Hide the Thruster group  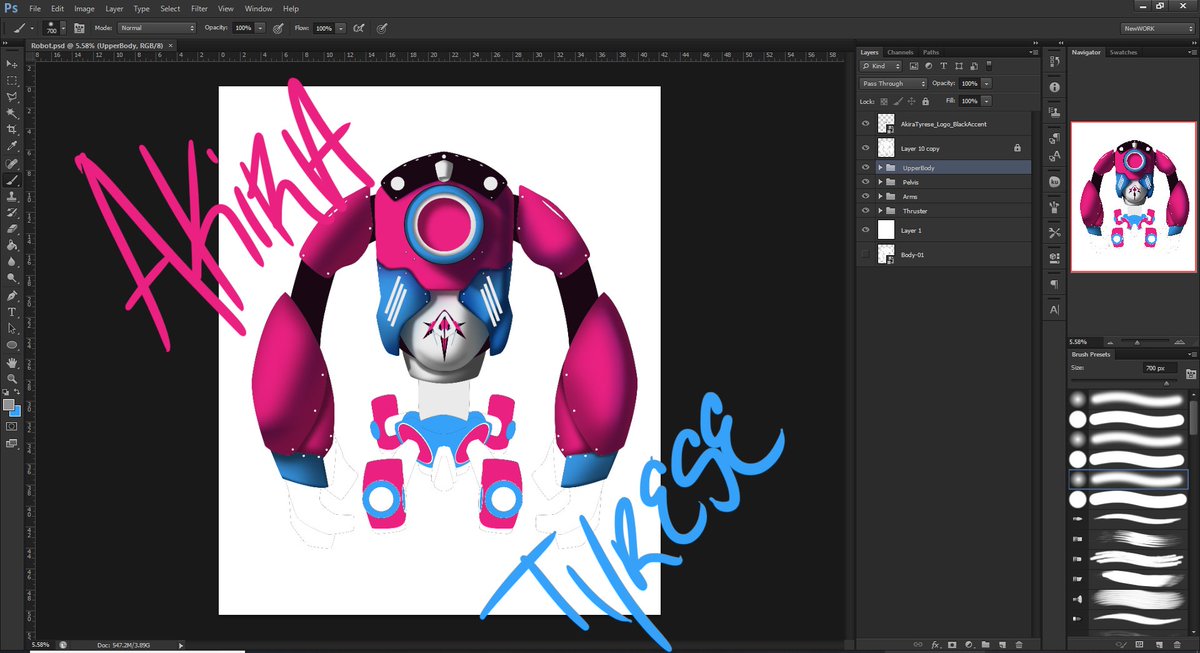click(x=866, y=211)
